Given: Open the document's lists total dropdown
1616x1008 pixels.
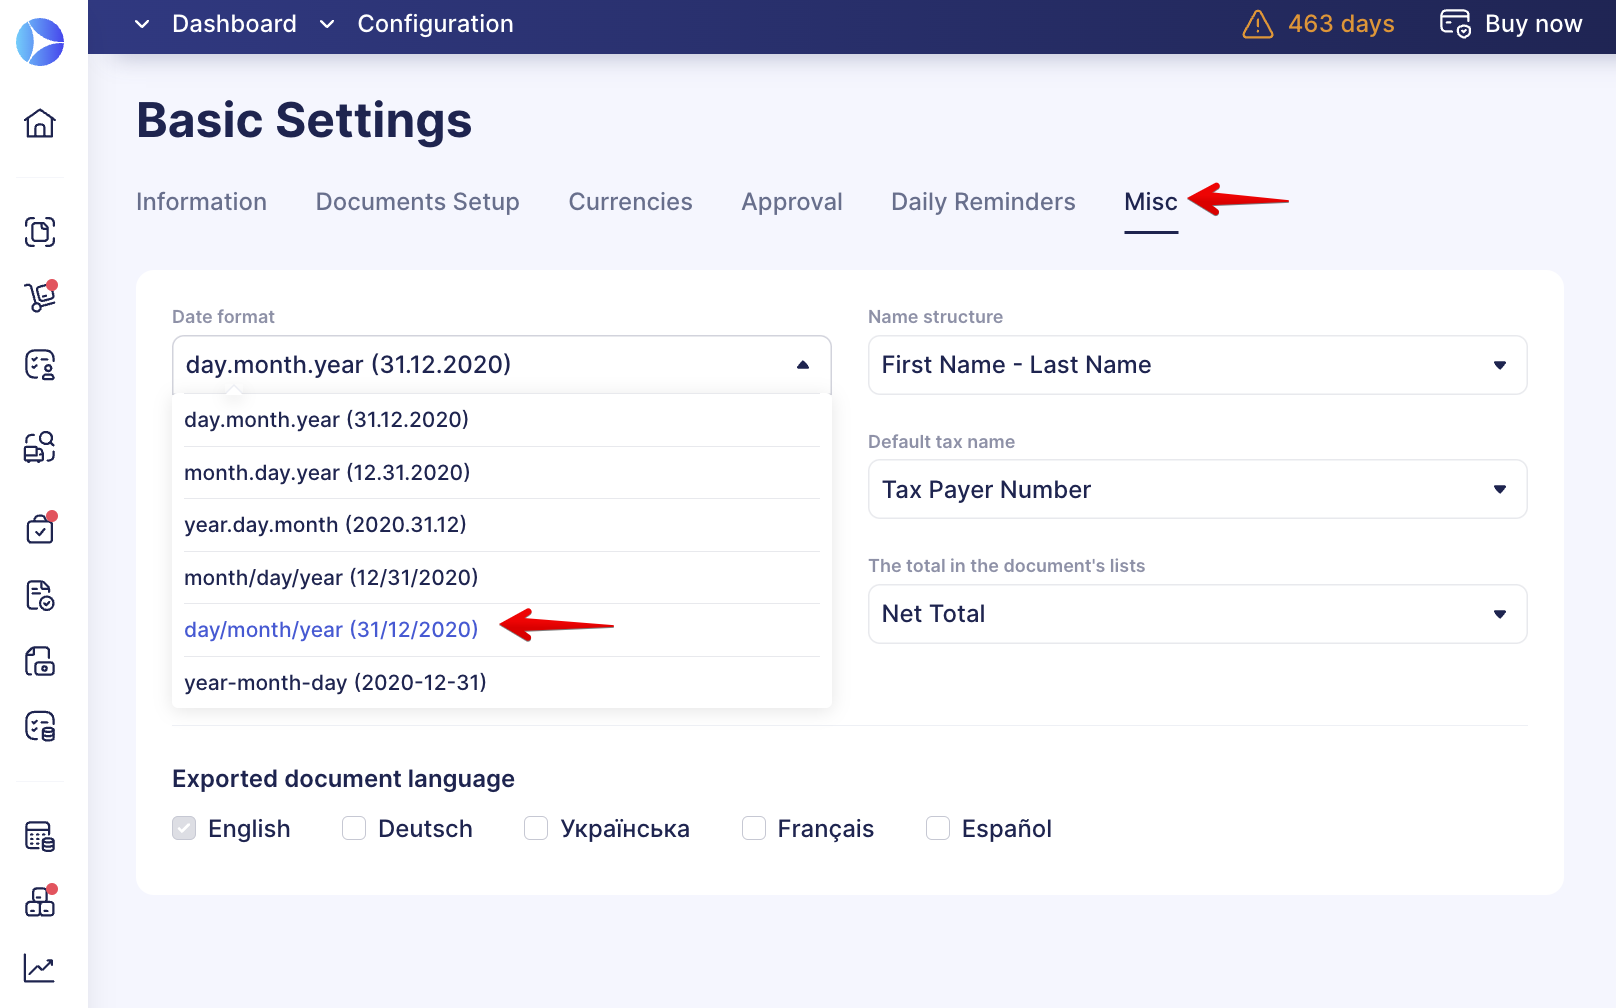Looking at the screenshot, I should (1197, 614).
